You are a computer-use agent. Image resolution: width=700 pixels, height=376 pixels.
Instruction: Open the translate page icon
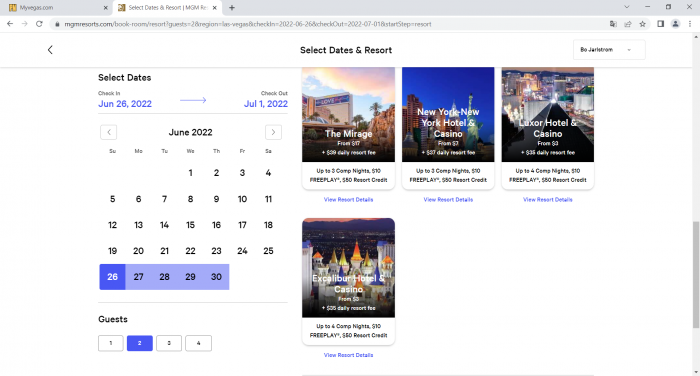pyautogui.click(x=613, y=24)
